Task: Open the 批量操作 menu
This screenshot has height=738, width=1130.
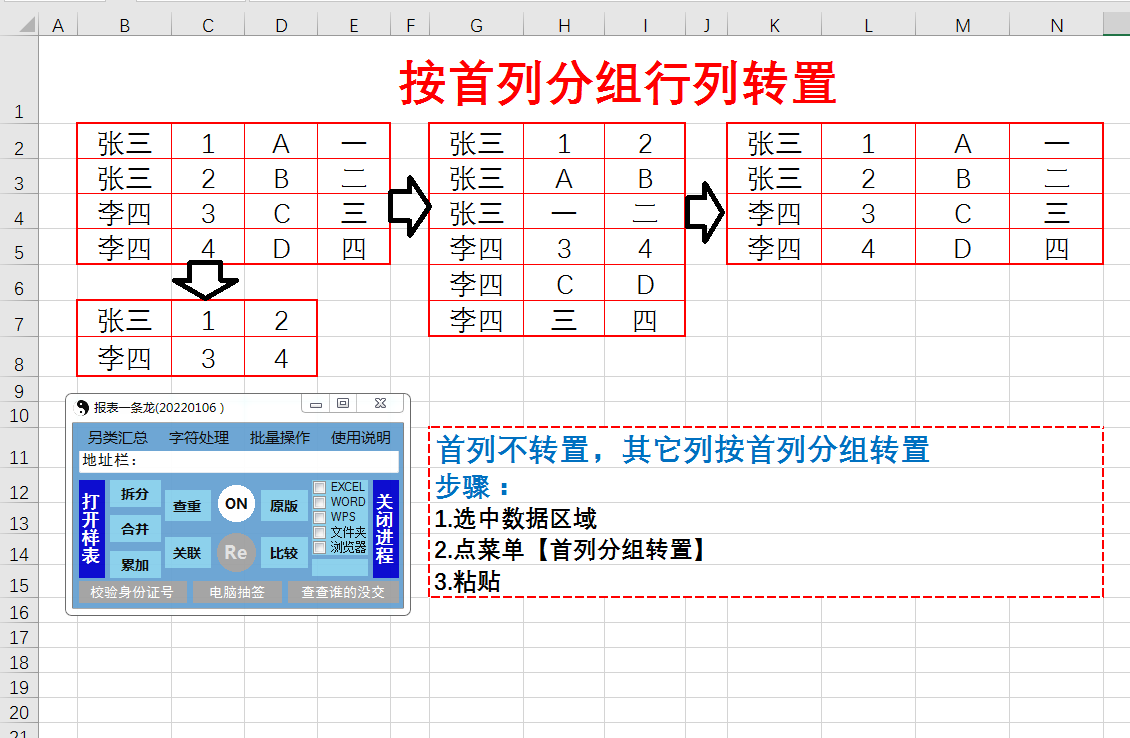Action: [x=280, y=437]
